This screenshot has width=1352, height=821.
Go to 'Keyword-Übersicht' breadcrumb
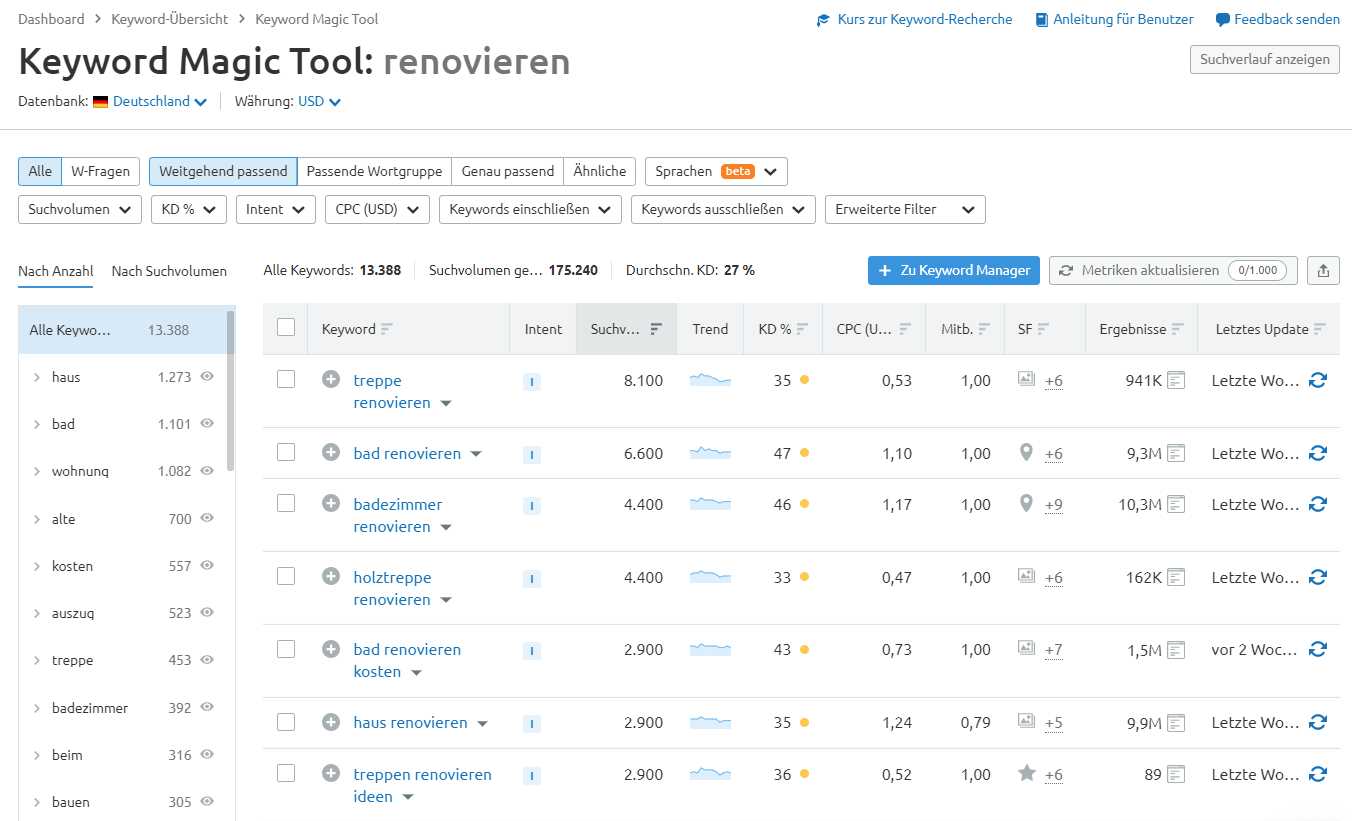170,19
